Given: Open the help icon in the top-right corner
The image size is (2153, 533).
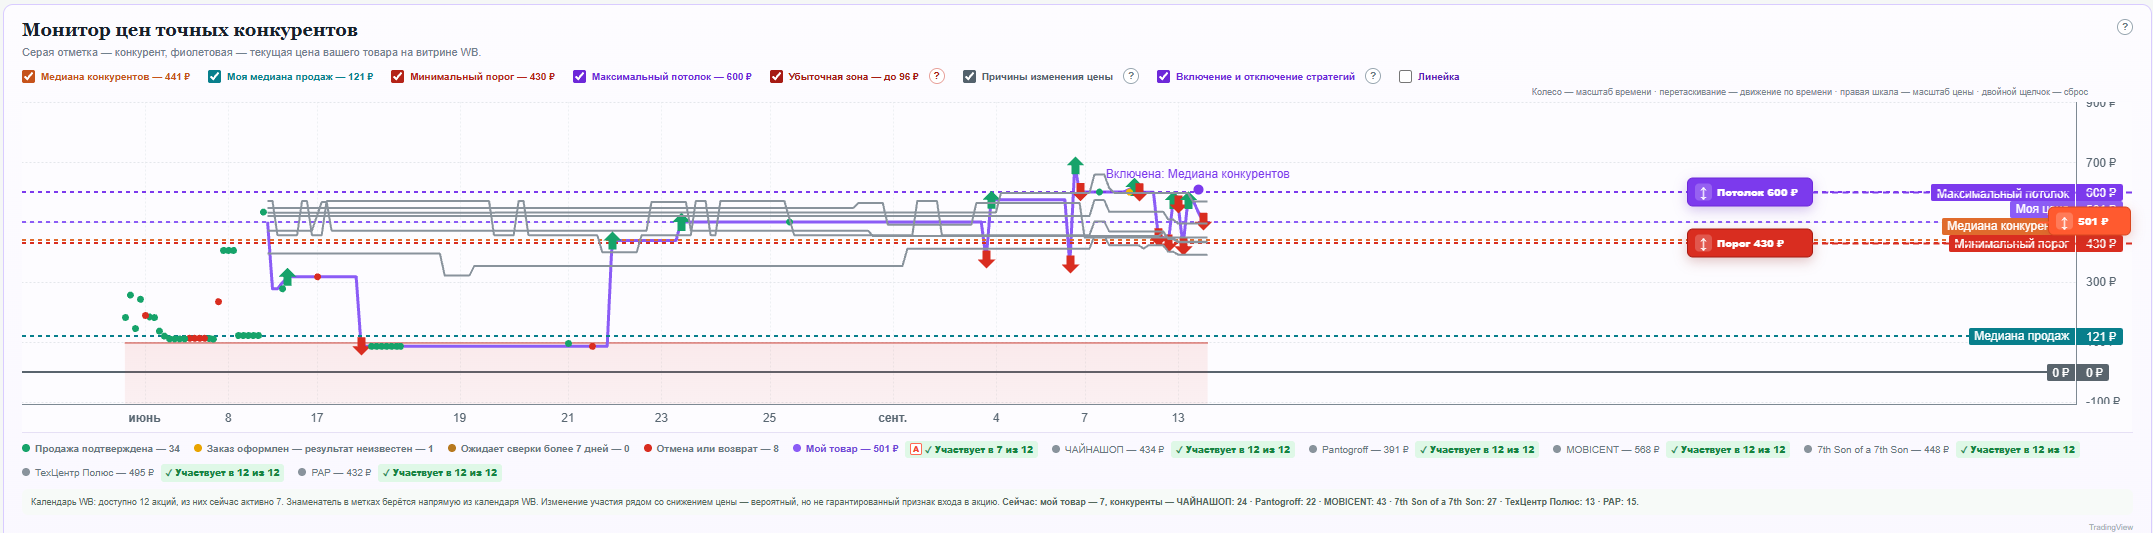Looking at the screenshot, I should [x=2124, y=27].
